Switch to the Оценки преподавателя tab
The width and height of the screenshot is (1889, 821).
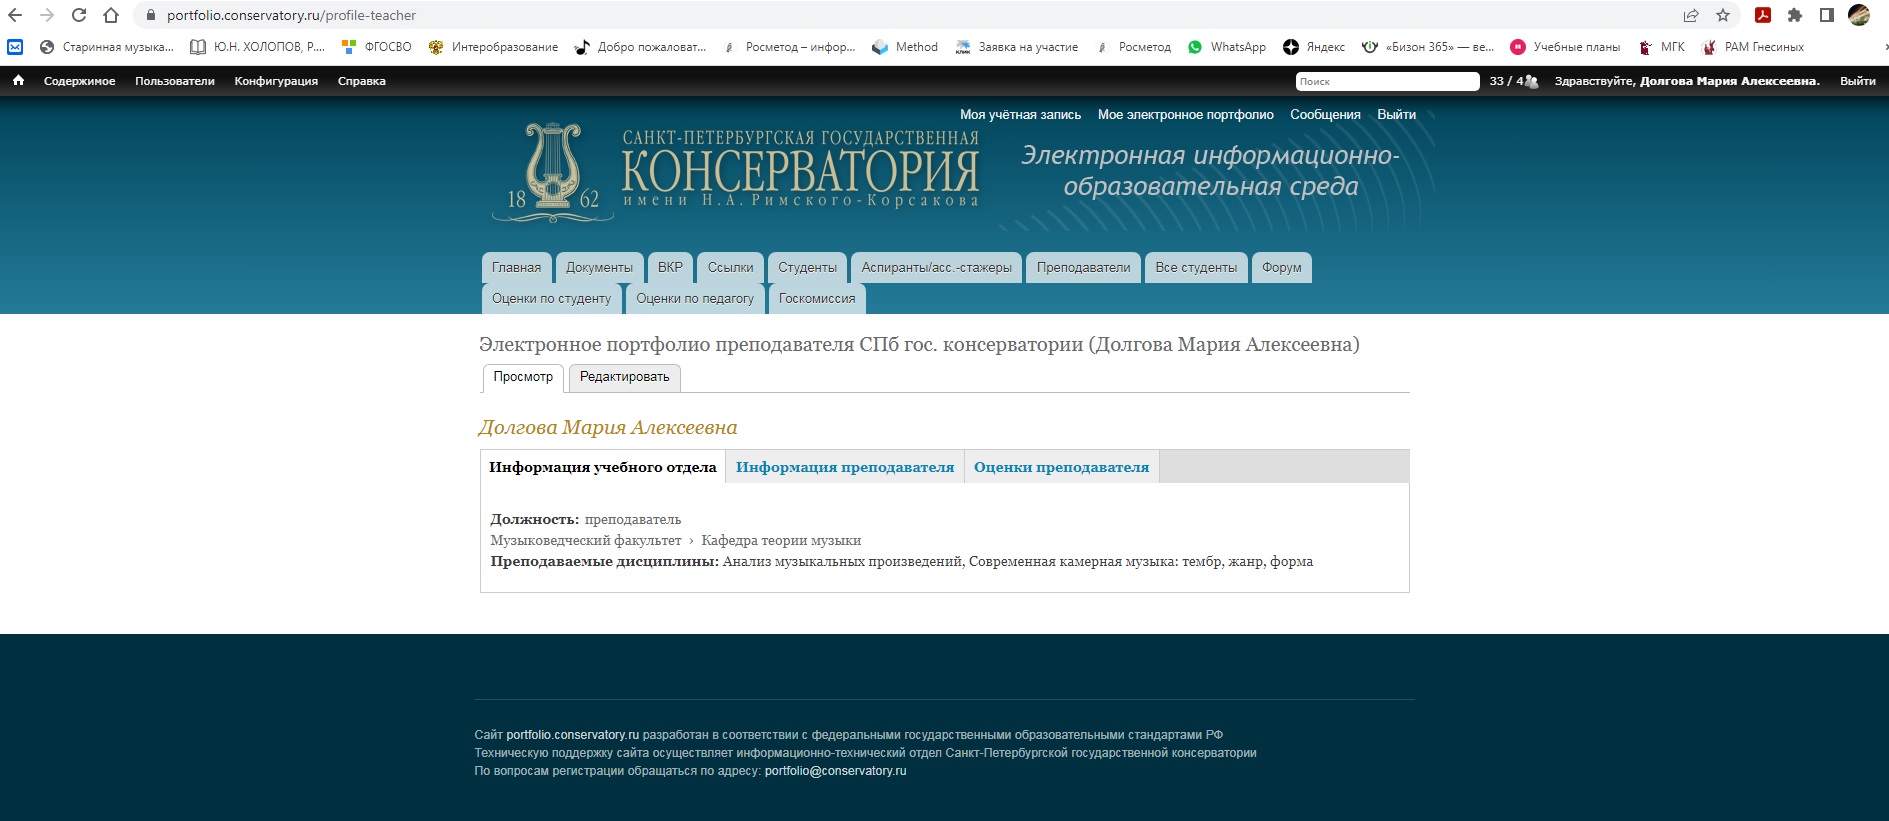[1061, 467]
